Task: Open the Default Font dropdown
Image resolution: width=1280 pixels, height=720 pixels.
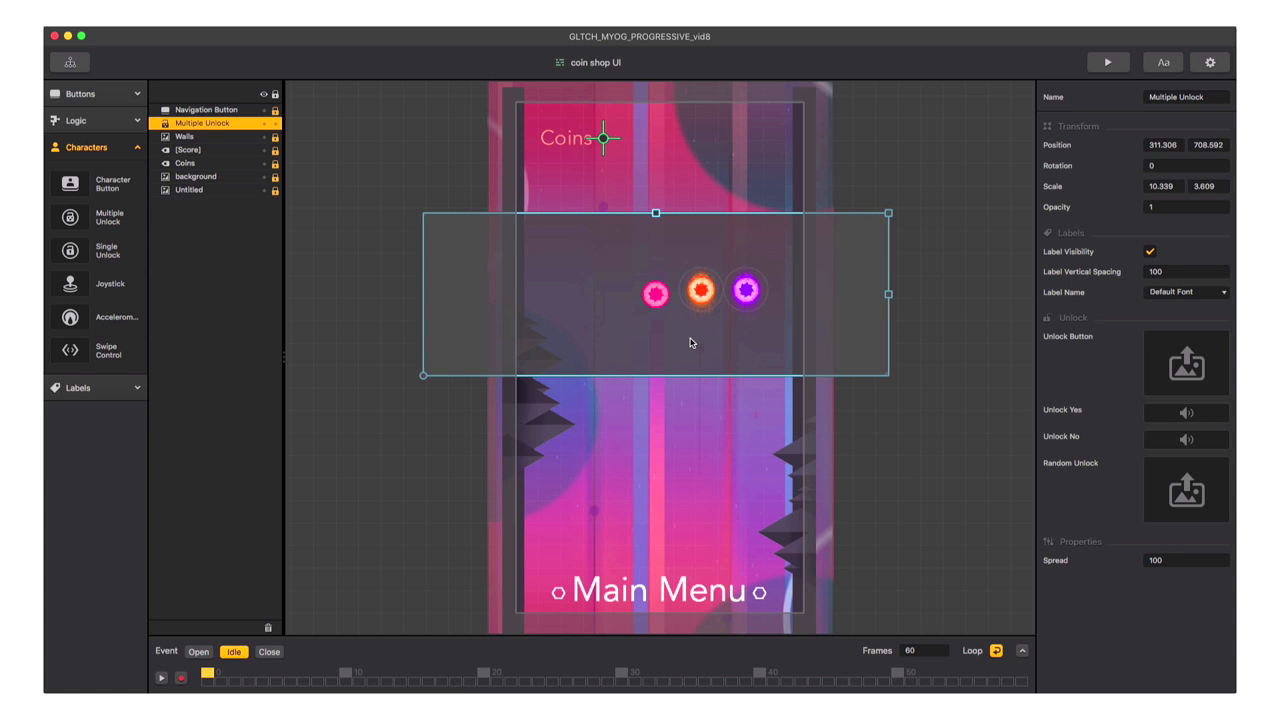Action: [1186, 292]
